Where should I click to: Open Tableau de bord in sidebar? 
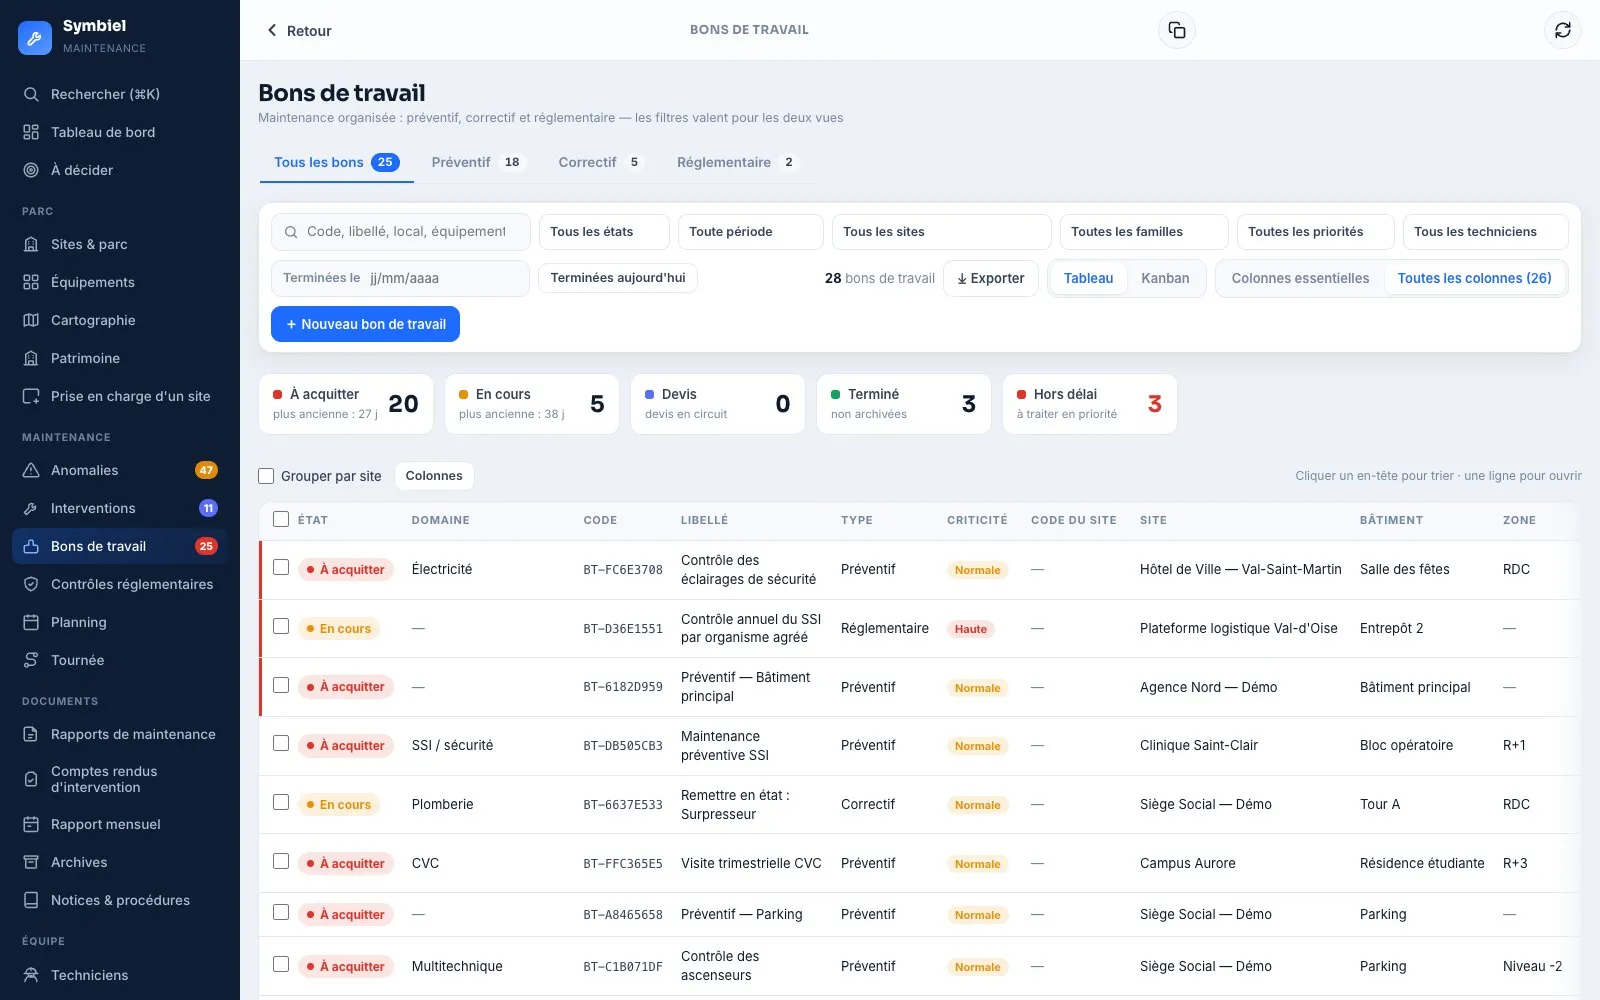tap(120, 132)
